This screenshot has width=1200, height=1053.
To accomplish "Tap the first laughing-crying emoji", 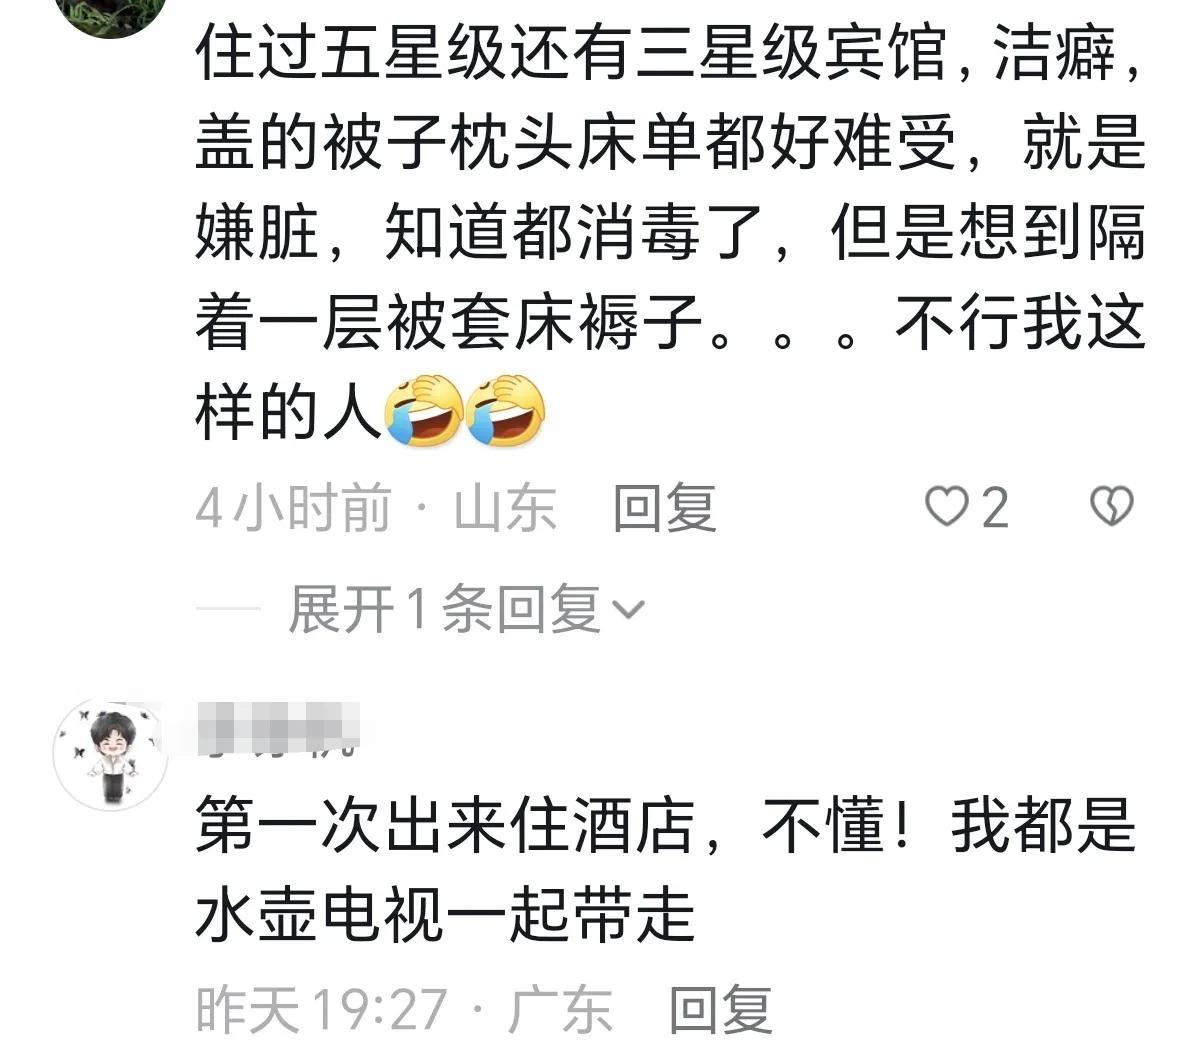I will [x=424, y=410].
